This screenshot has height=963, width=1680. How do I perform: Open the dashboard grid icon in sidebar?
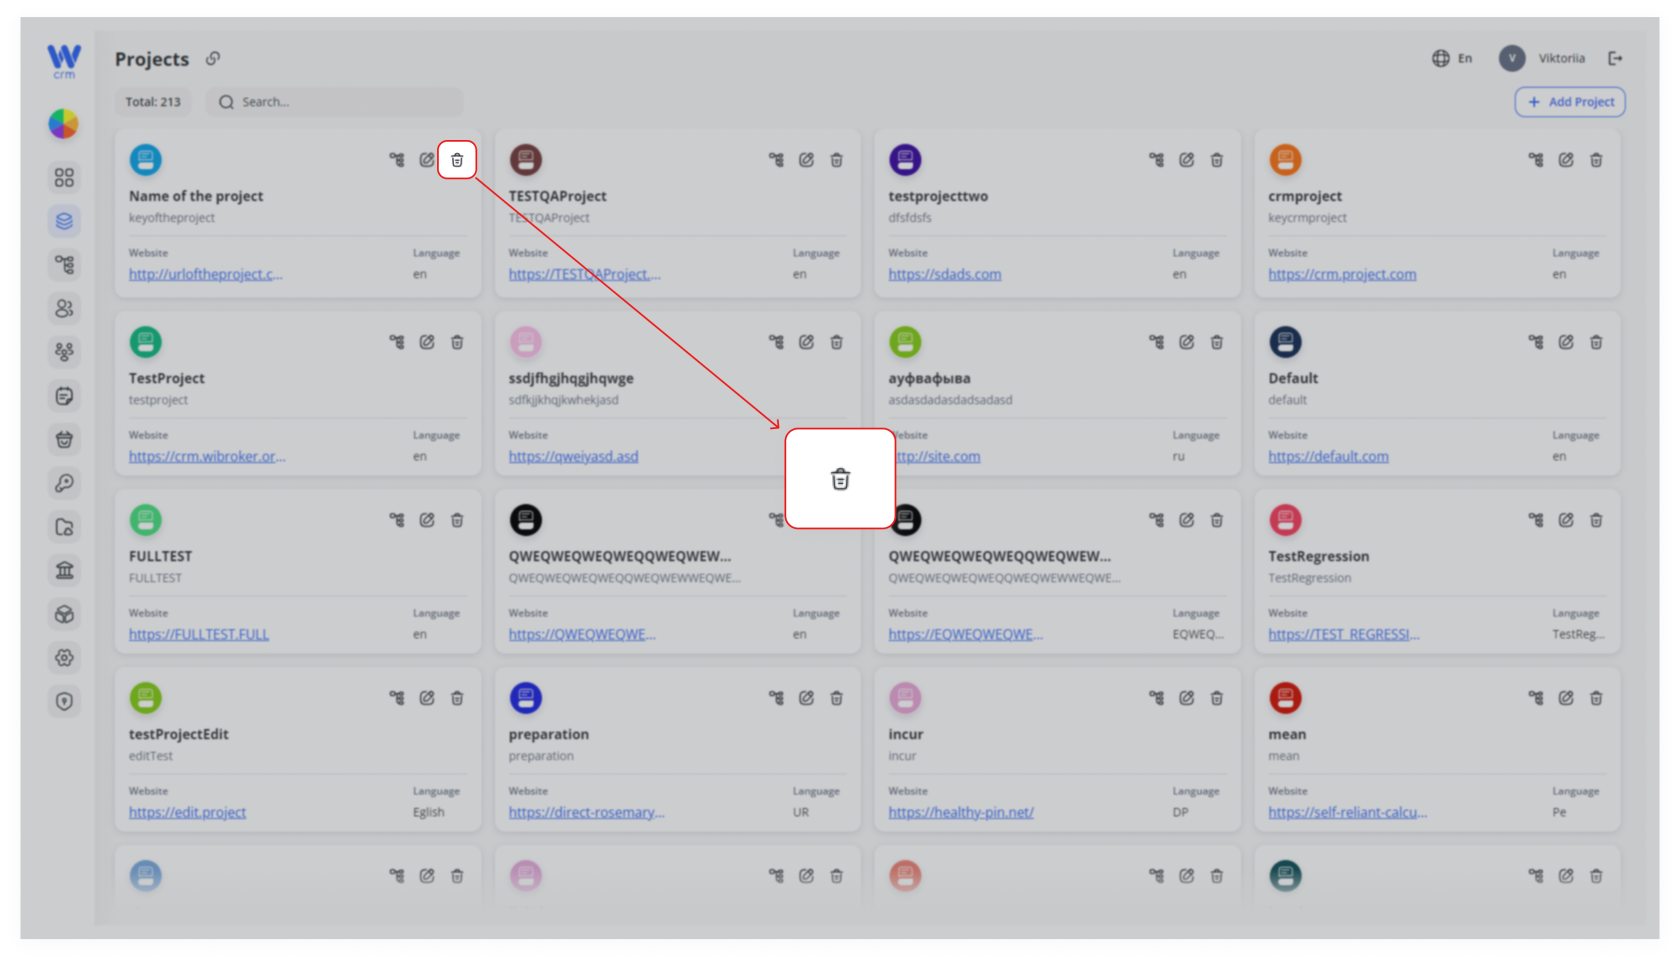pos(64,177)
